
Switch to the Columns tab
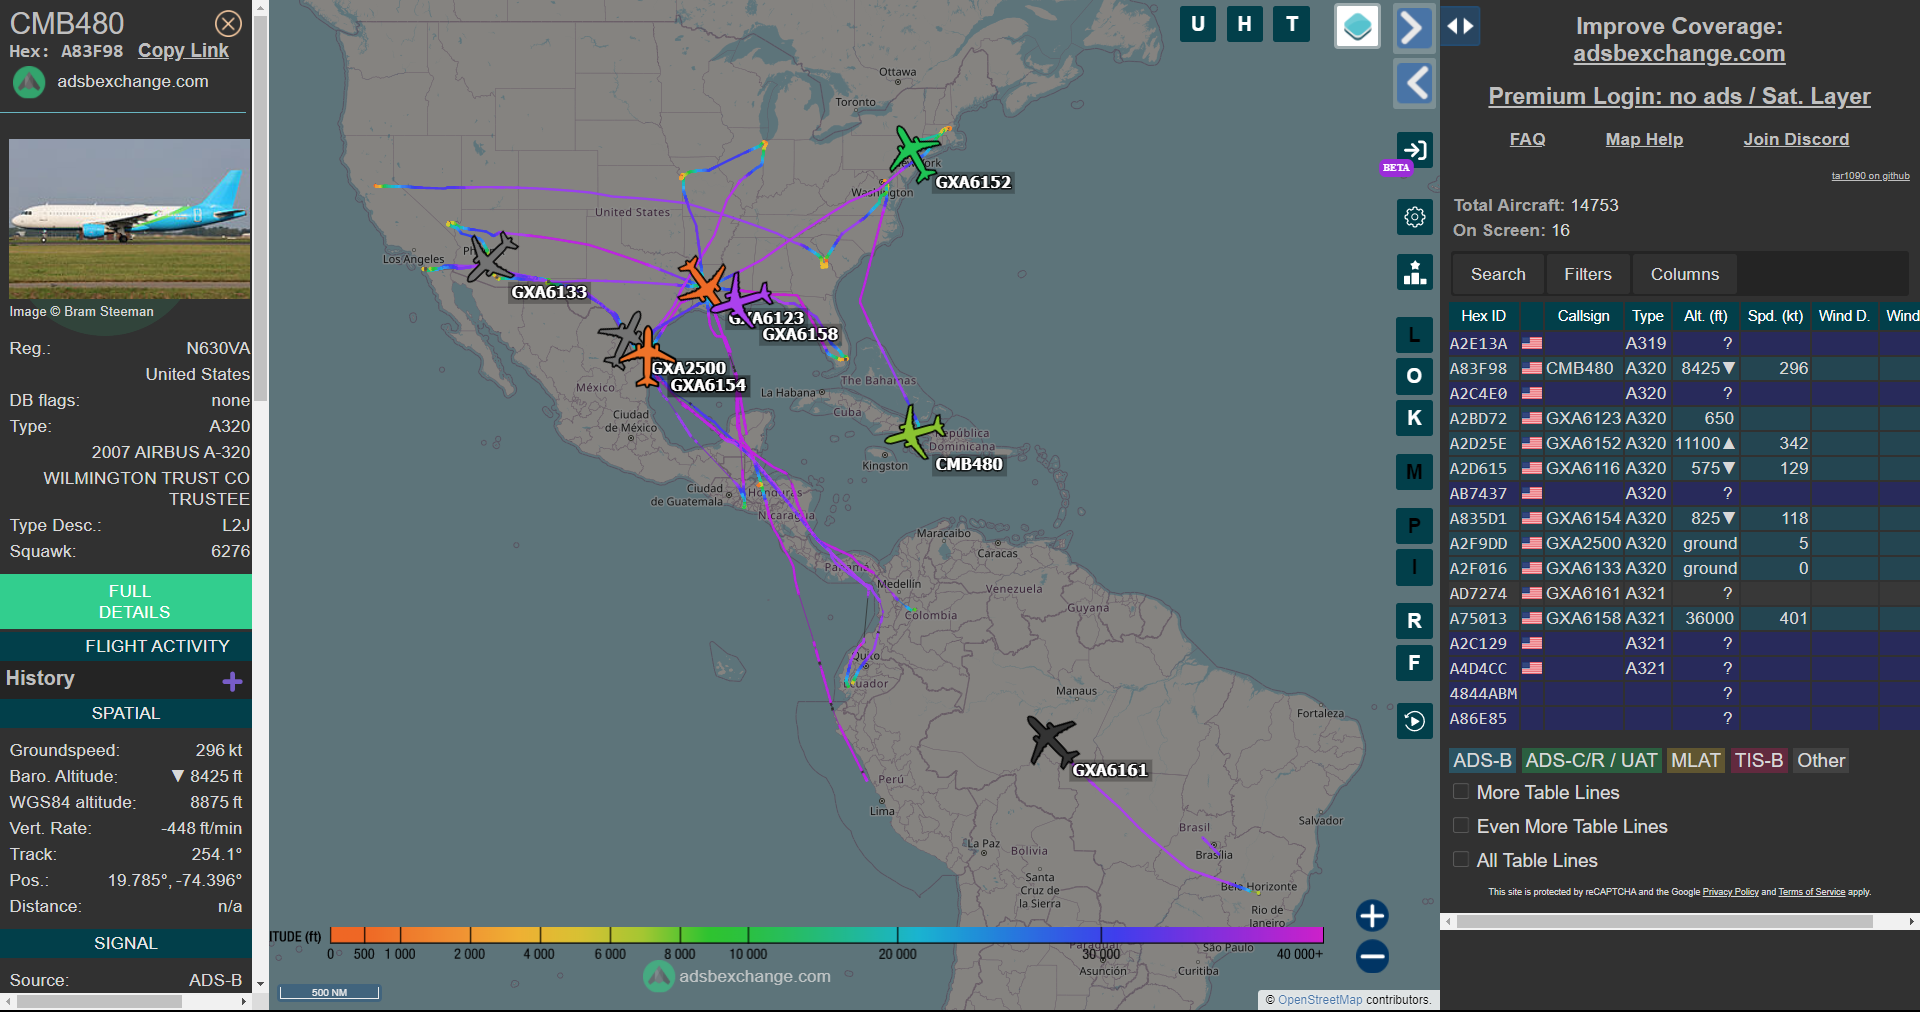click(1685, 274)
